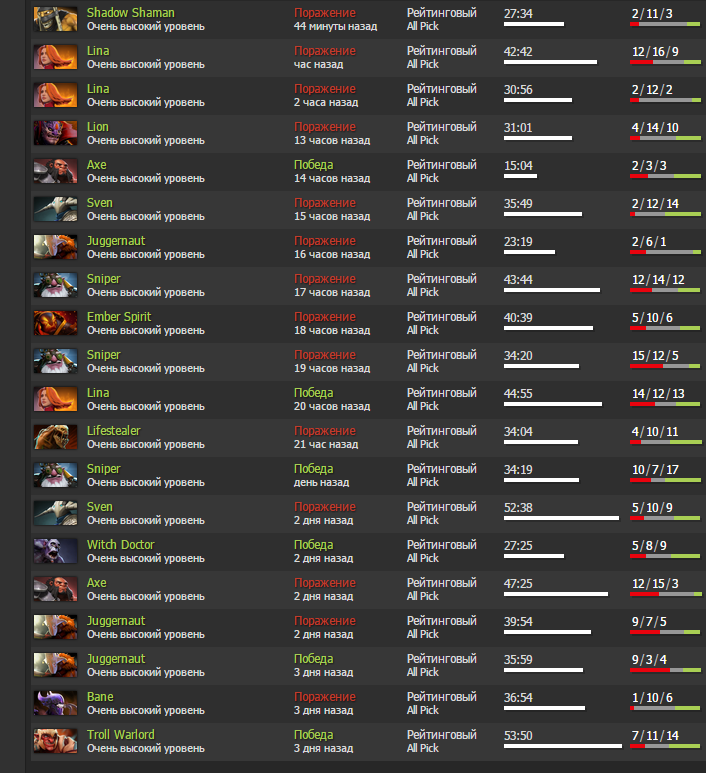Click the Bane hero portrait icon
The image size is (706, 773).
coord(56,702)
